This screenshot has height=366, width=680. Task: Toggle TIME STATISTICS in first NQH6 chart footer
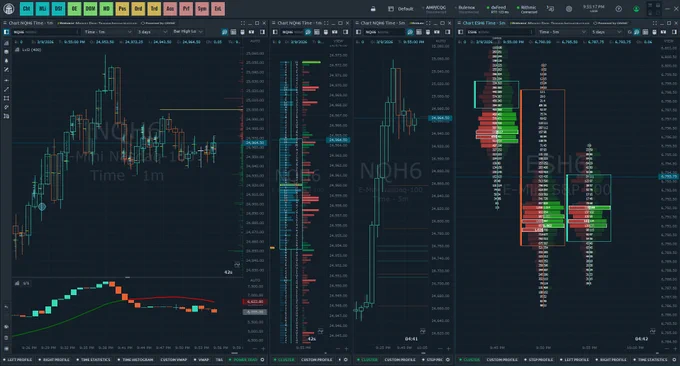coord(94,359)
